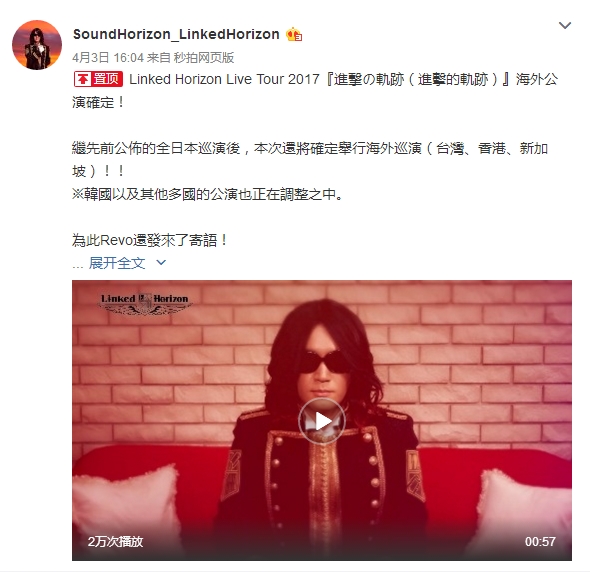Click the ellipsis before 展开全文
The image size is (590, 579).
tap(78, 265)
